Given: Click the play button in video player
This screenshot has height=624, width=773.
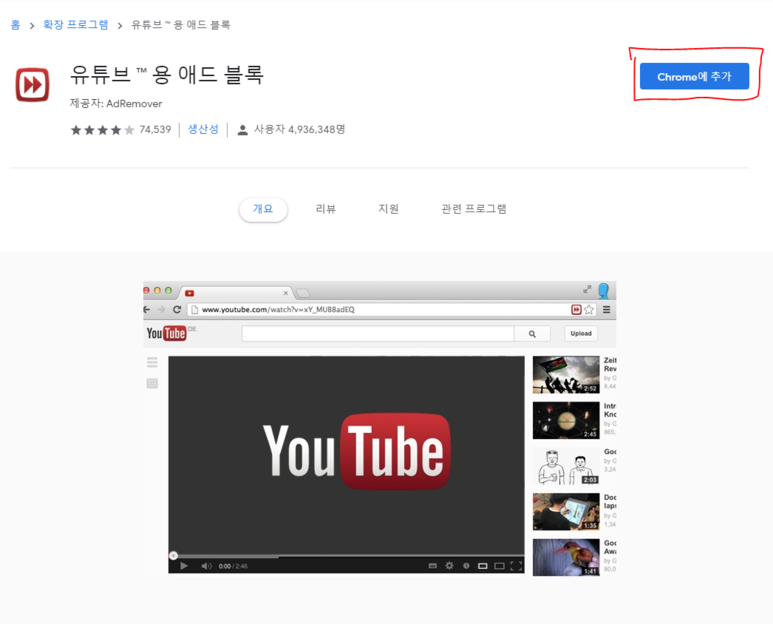Looking at the screenshot, I should click(x=184, y=566).
